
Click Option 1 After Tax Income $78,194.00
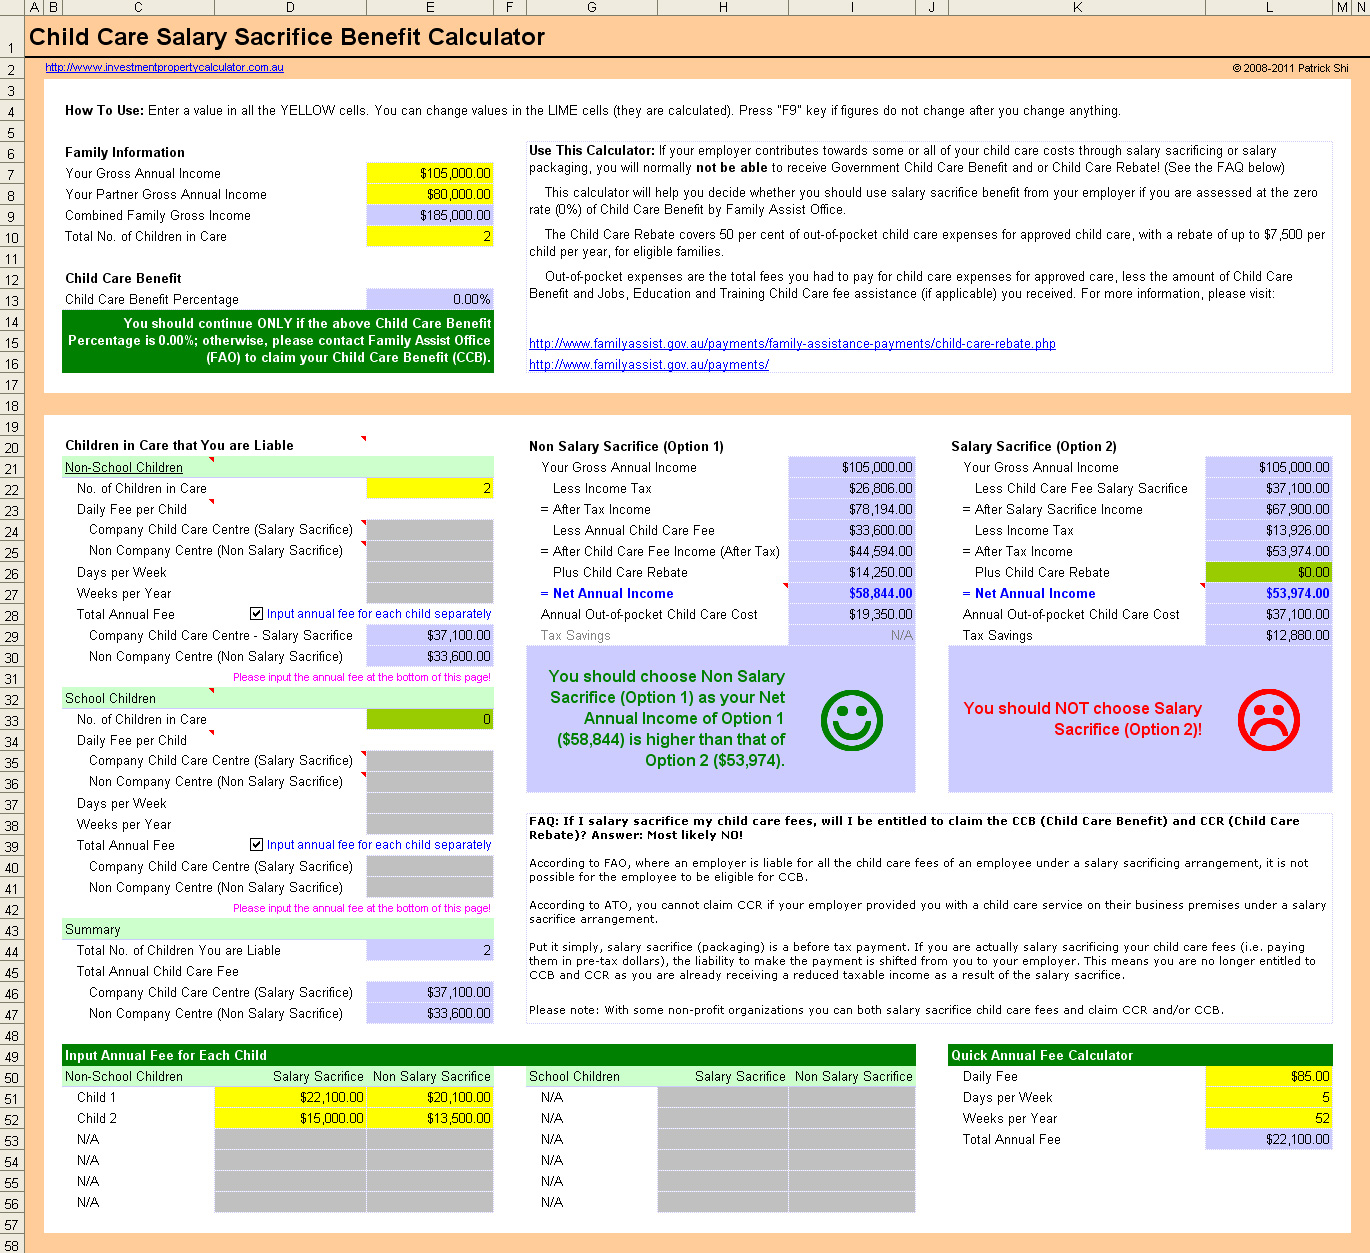[852, 509]
